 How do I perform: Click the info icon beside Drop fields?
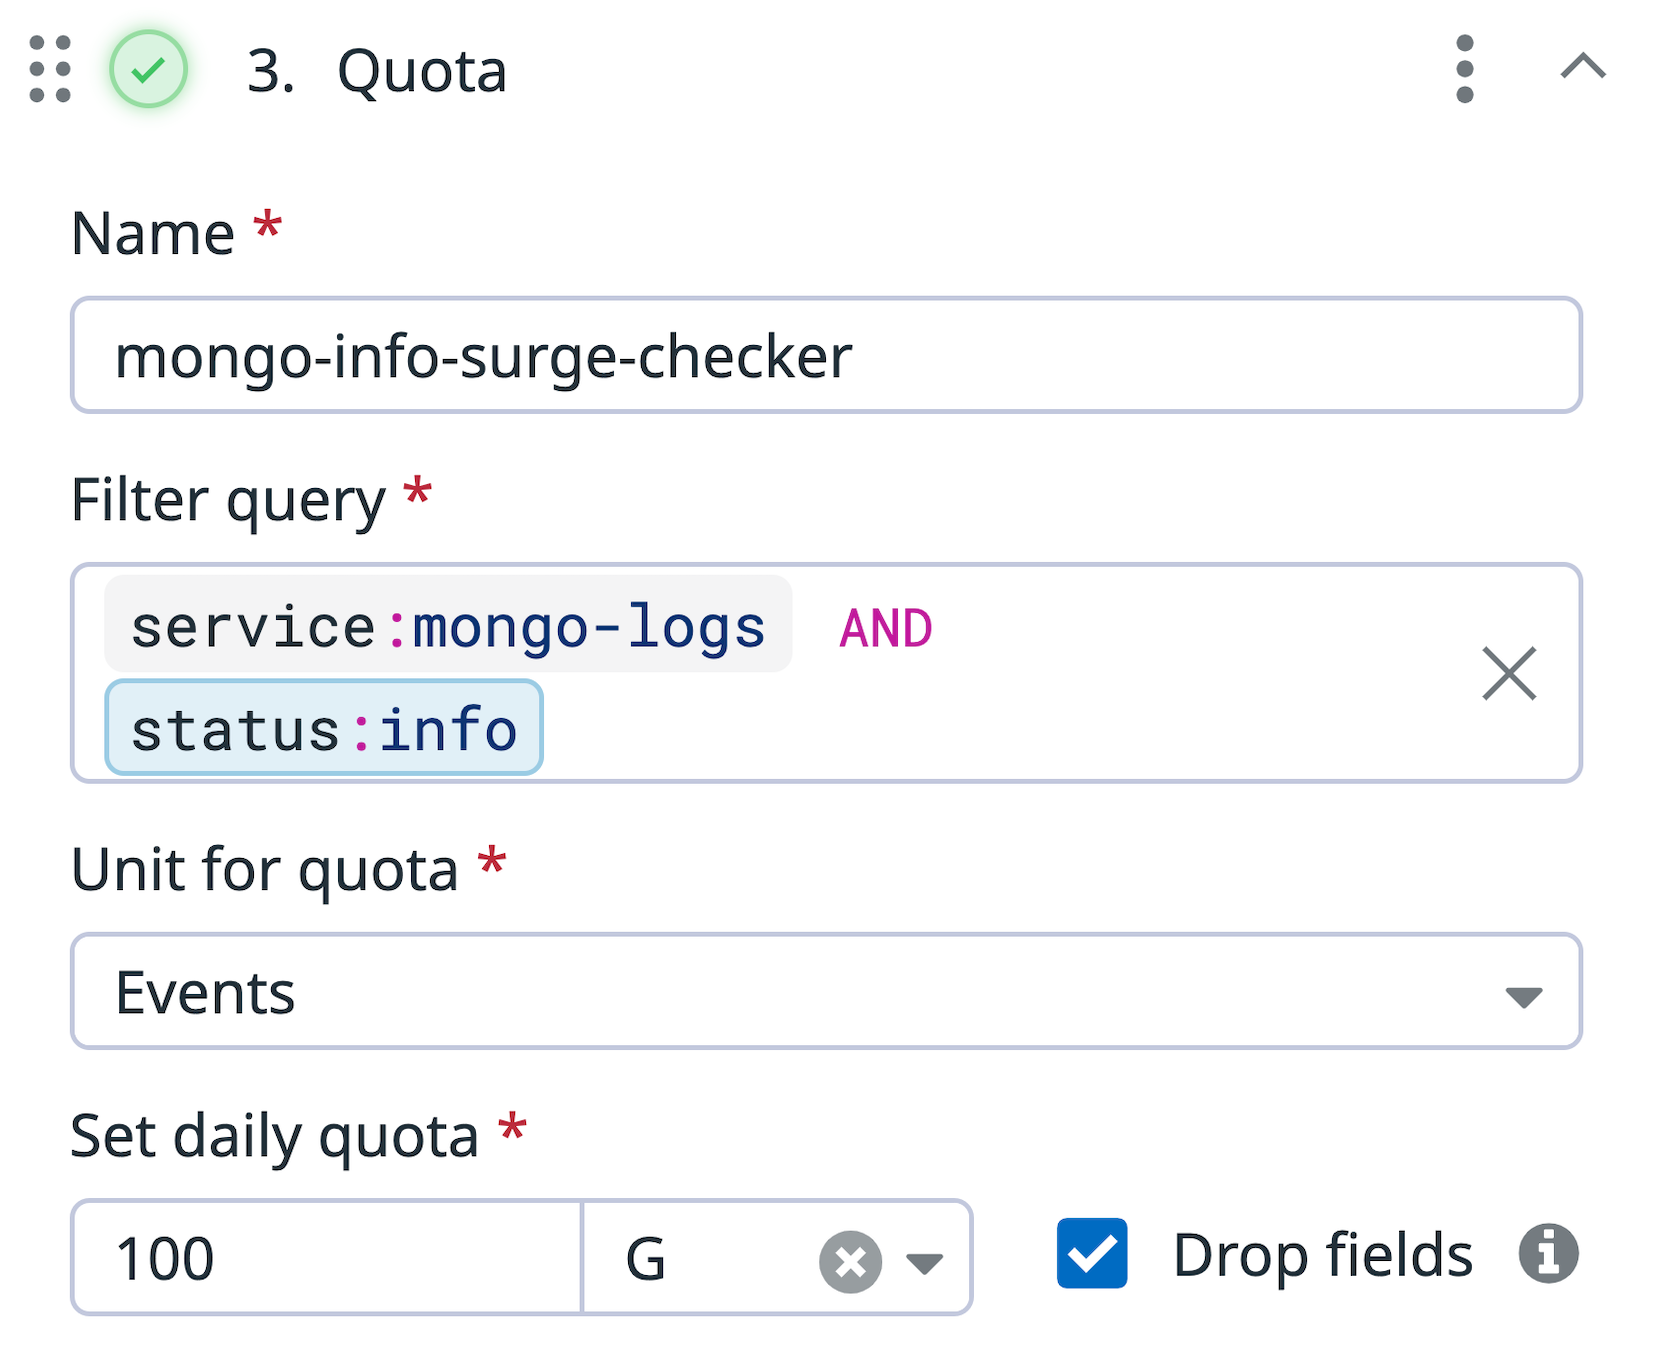(x=1547, y=1253)
